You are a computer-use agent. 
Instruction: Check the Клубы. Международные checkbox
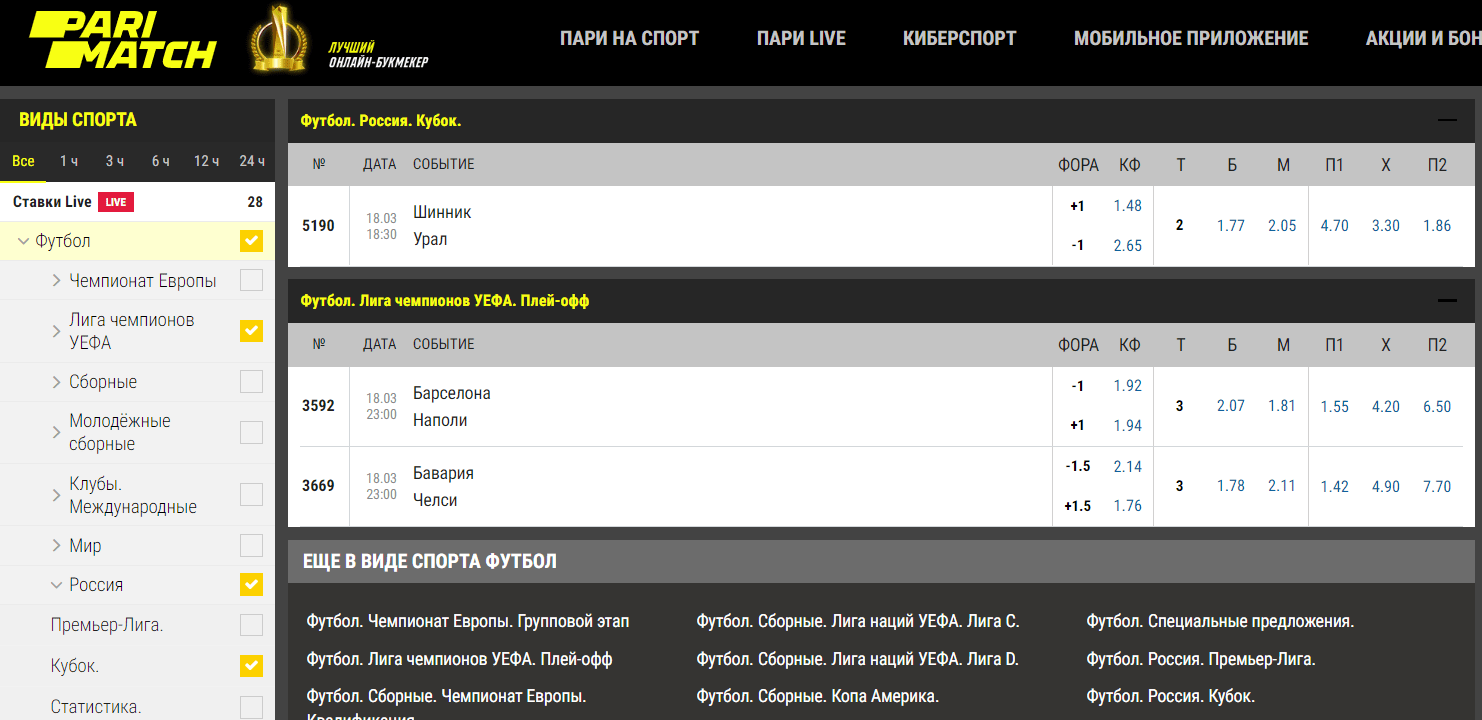coord(251,495)
